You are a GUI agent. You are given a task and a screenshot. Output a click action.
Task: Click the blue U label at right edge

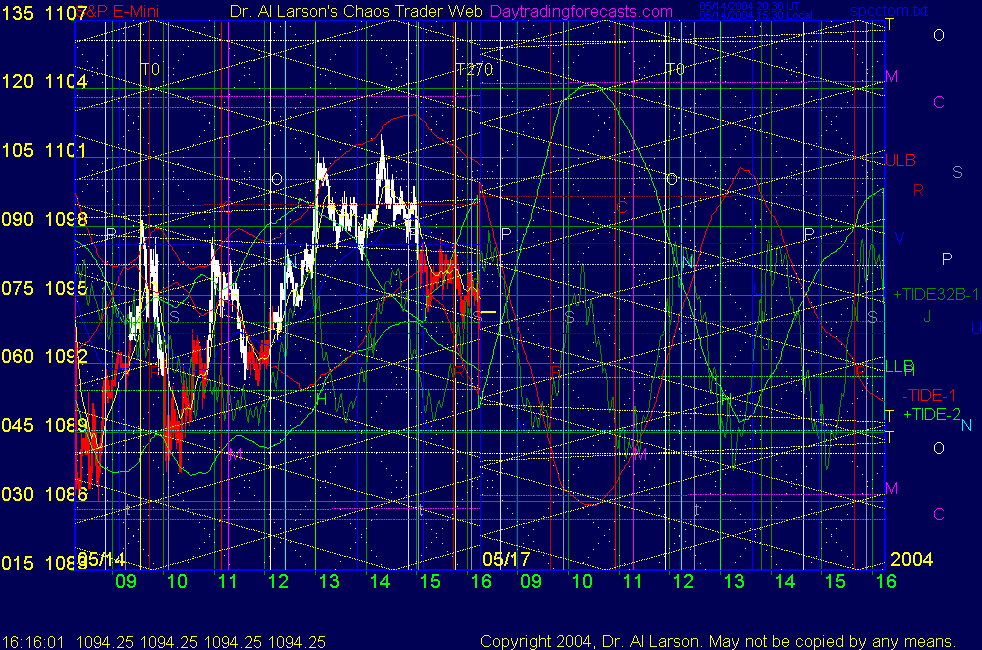tap(976, 328)
